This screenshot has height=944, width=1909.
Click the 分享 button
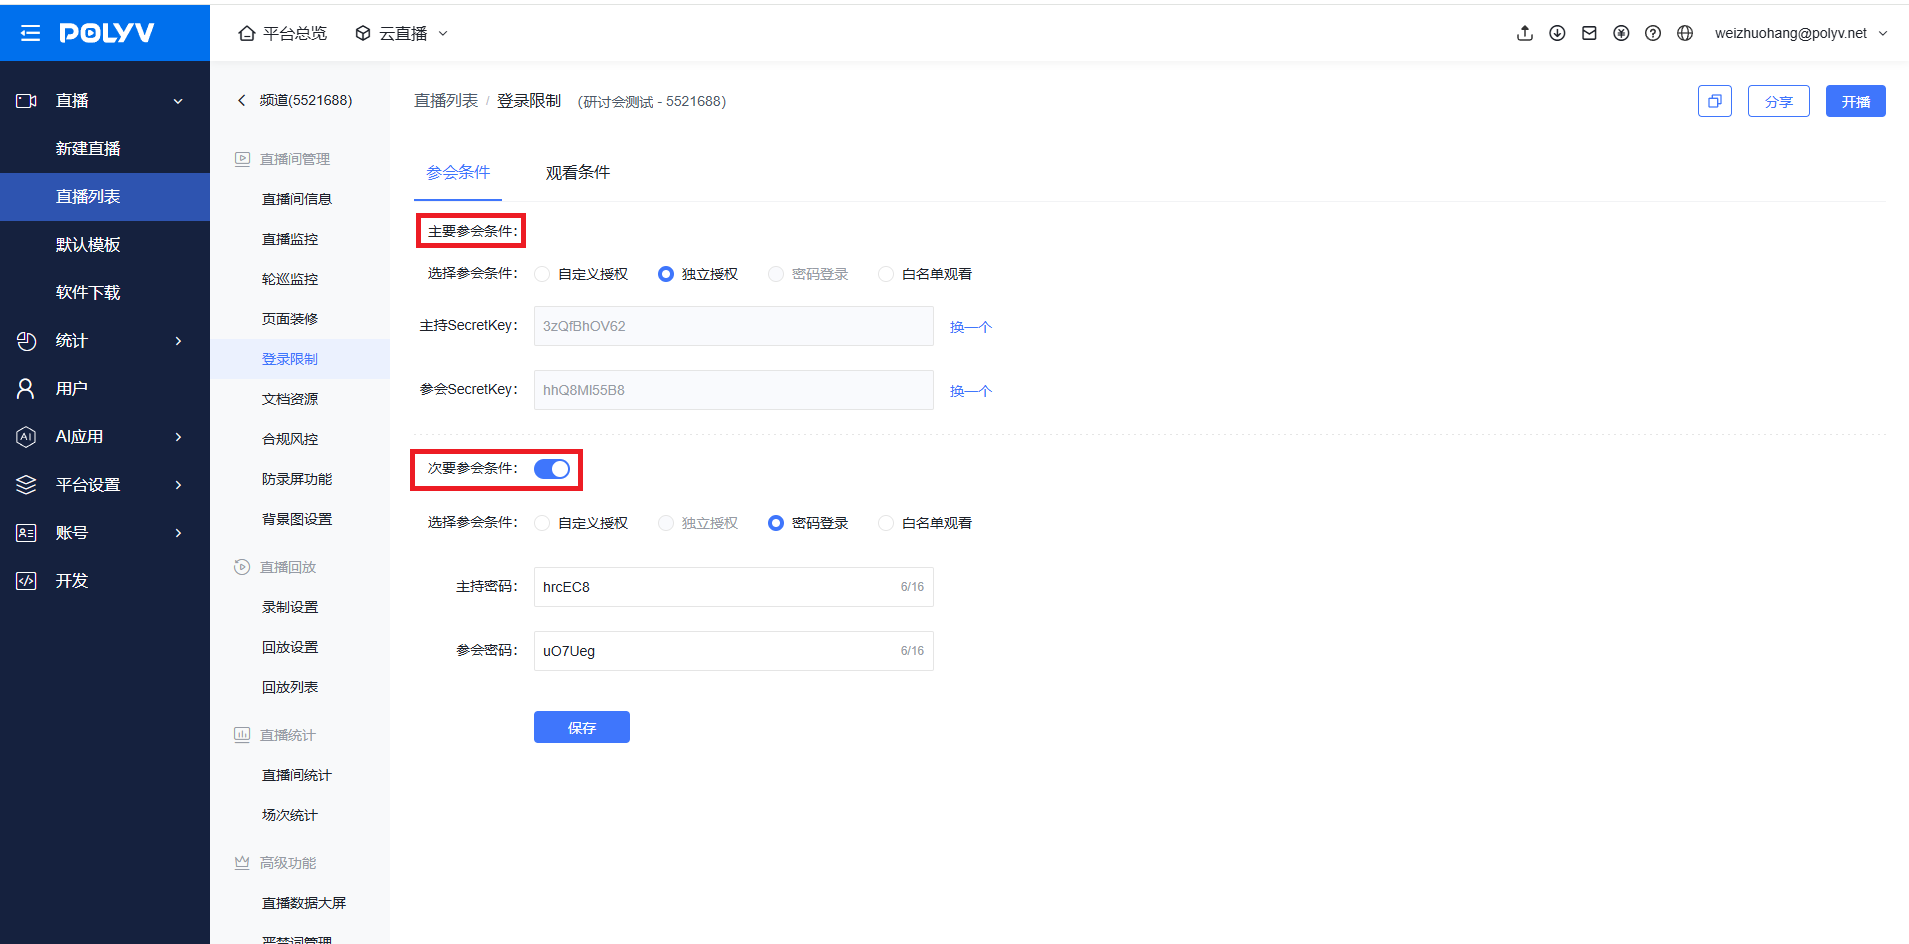coord(1779,101)
